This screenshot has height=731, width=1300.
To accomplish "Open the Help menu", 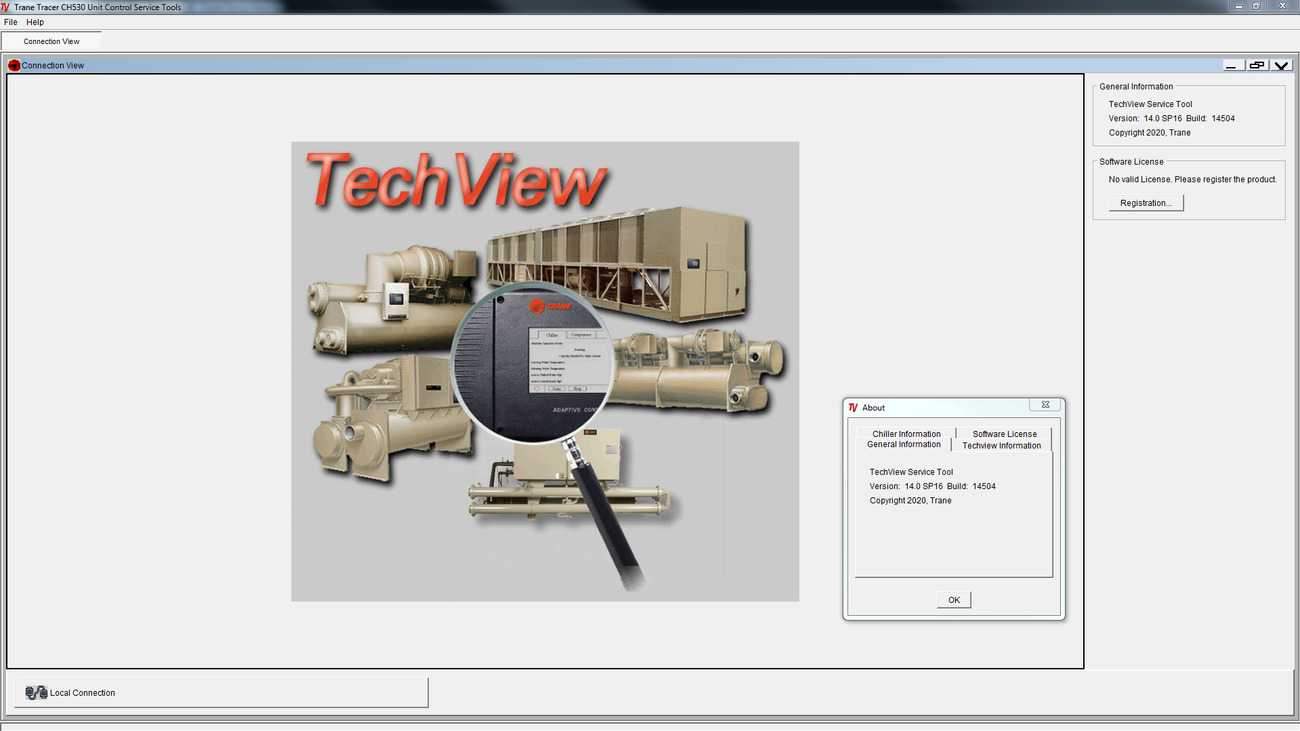I will (x=35, y=22).
